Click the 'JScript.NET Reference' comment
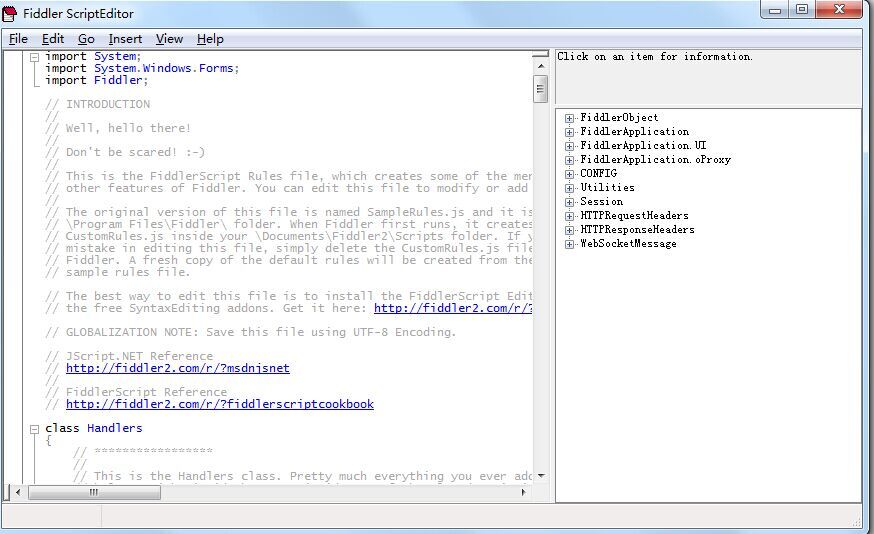The height and width of the screenshot is (534, 874). pyautogui.click(x=129, y=356)
